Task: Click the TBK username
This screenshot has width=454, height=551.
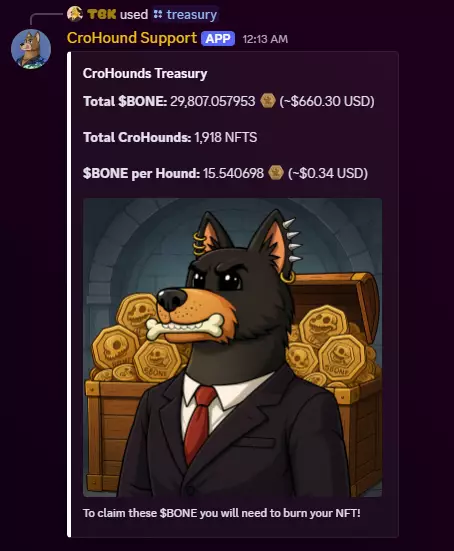Action: pos(102,14)
